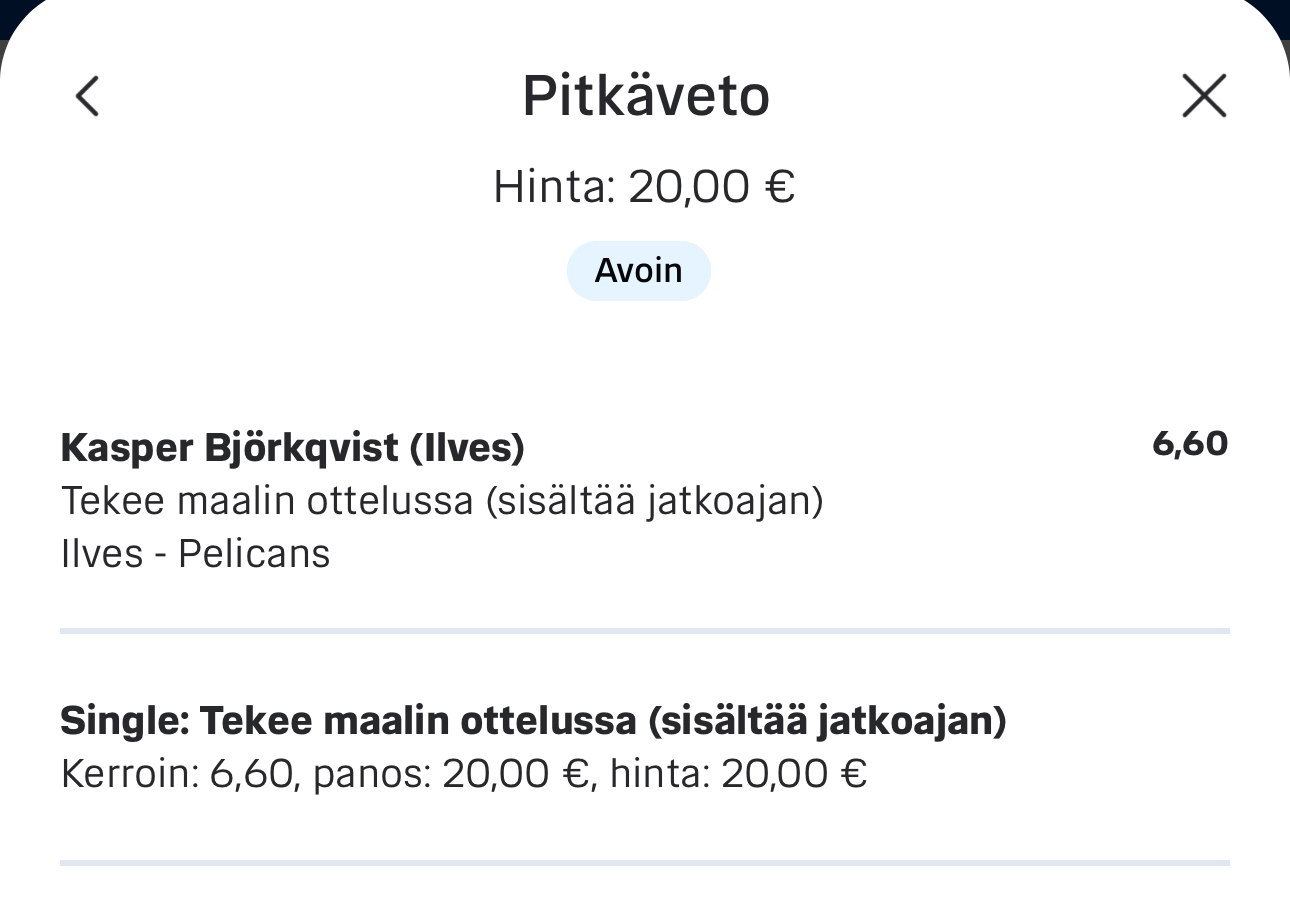This screenshot has height=908, width=1290.
Task: Tap hinta: 20,00 € ending the details line
Action: point(738,774)
